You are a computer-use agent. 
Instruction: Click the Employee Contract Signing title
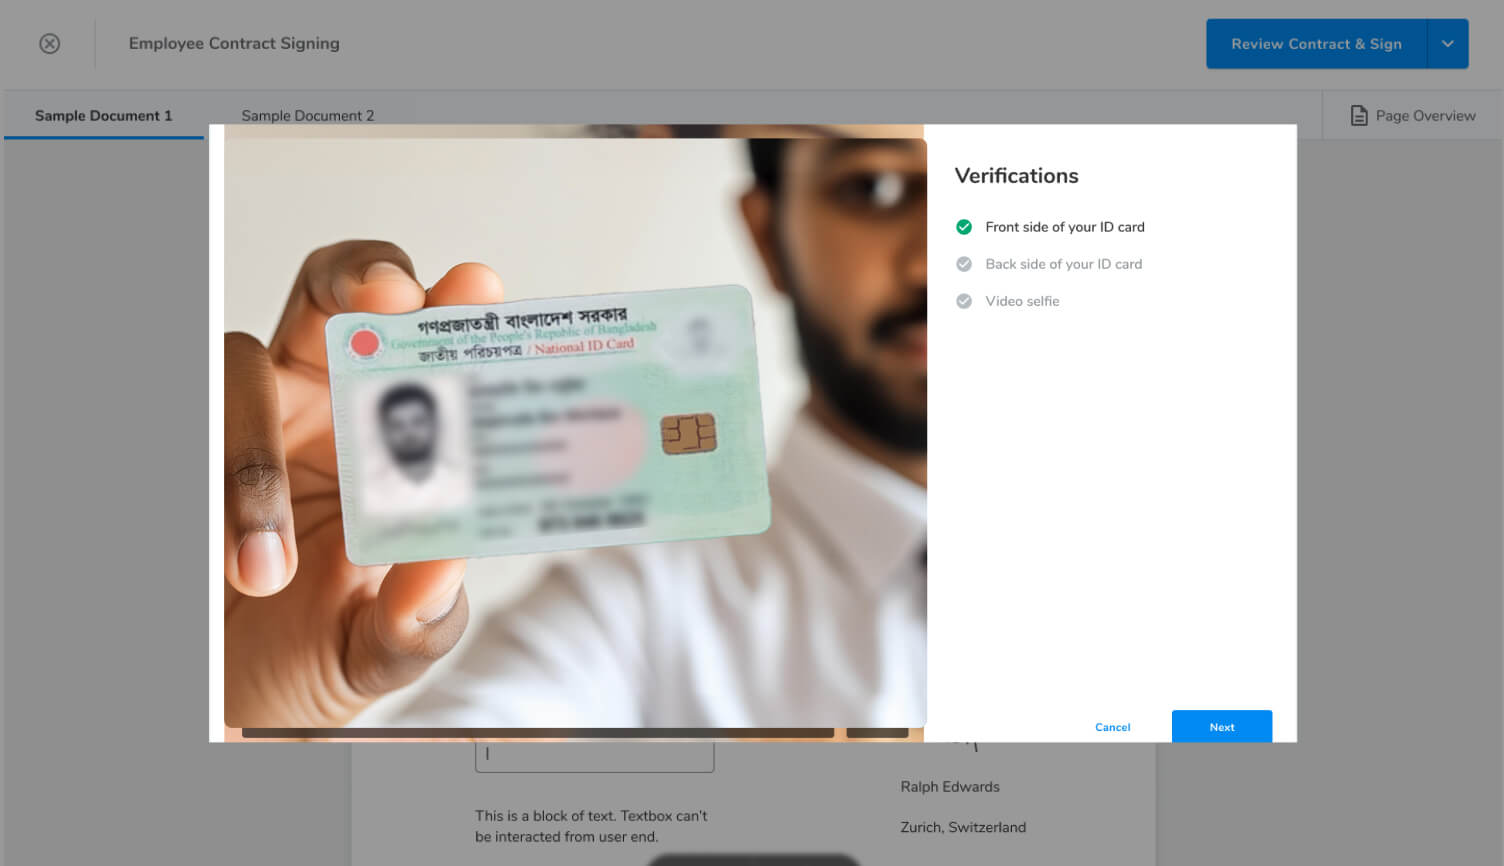234,44
